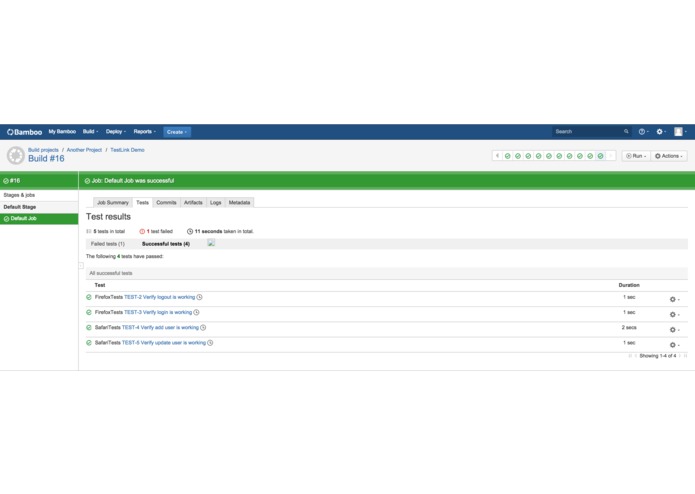The width and height of the screenshot is (695, 494).
Task: Collapse the sidebar with the handle
Action: pos(81,266)
